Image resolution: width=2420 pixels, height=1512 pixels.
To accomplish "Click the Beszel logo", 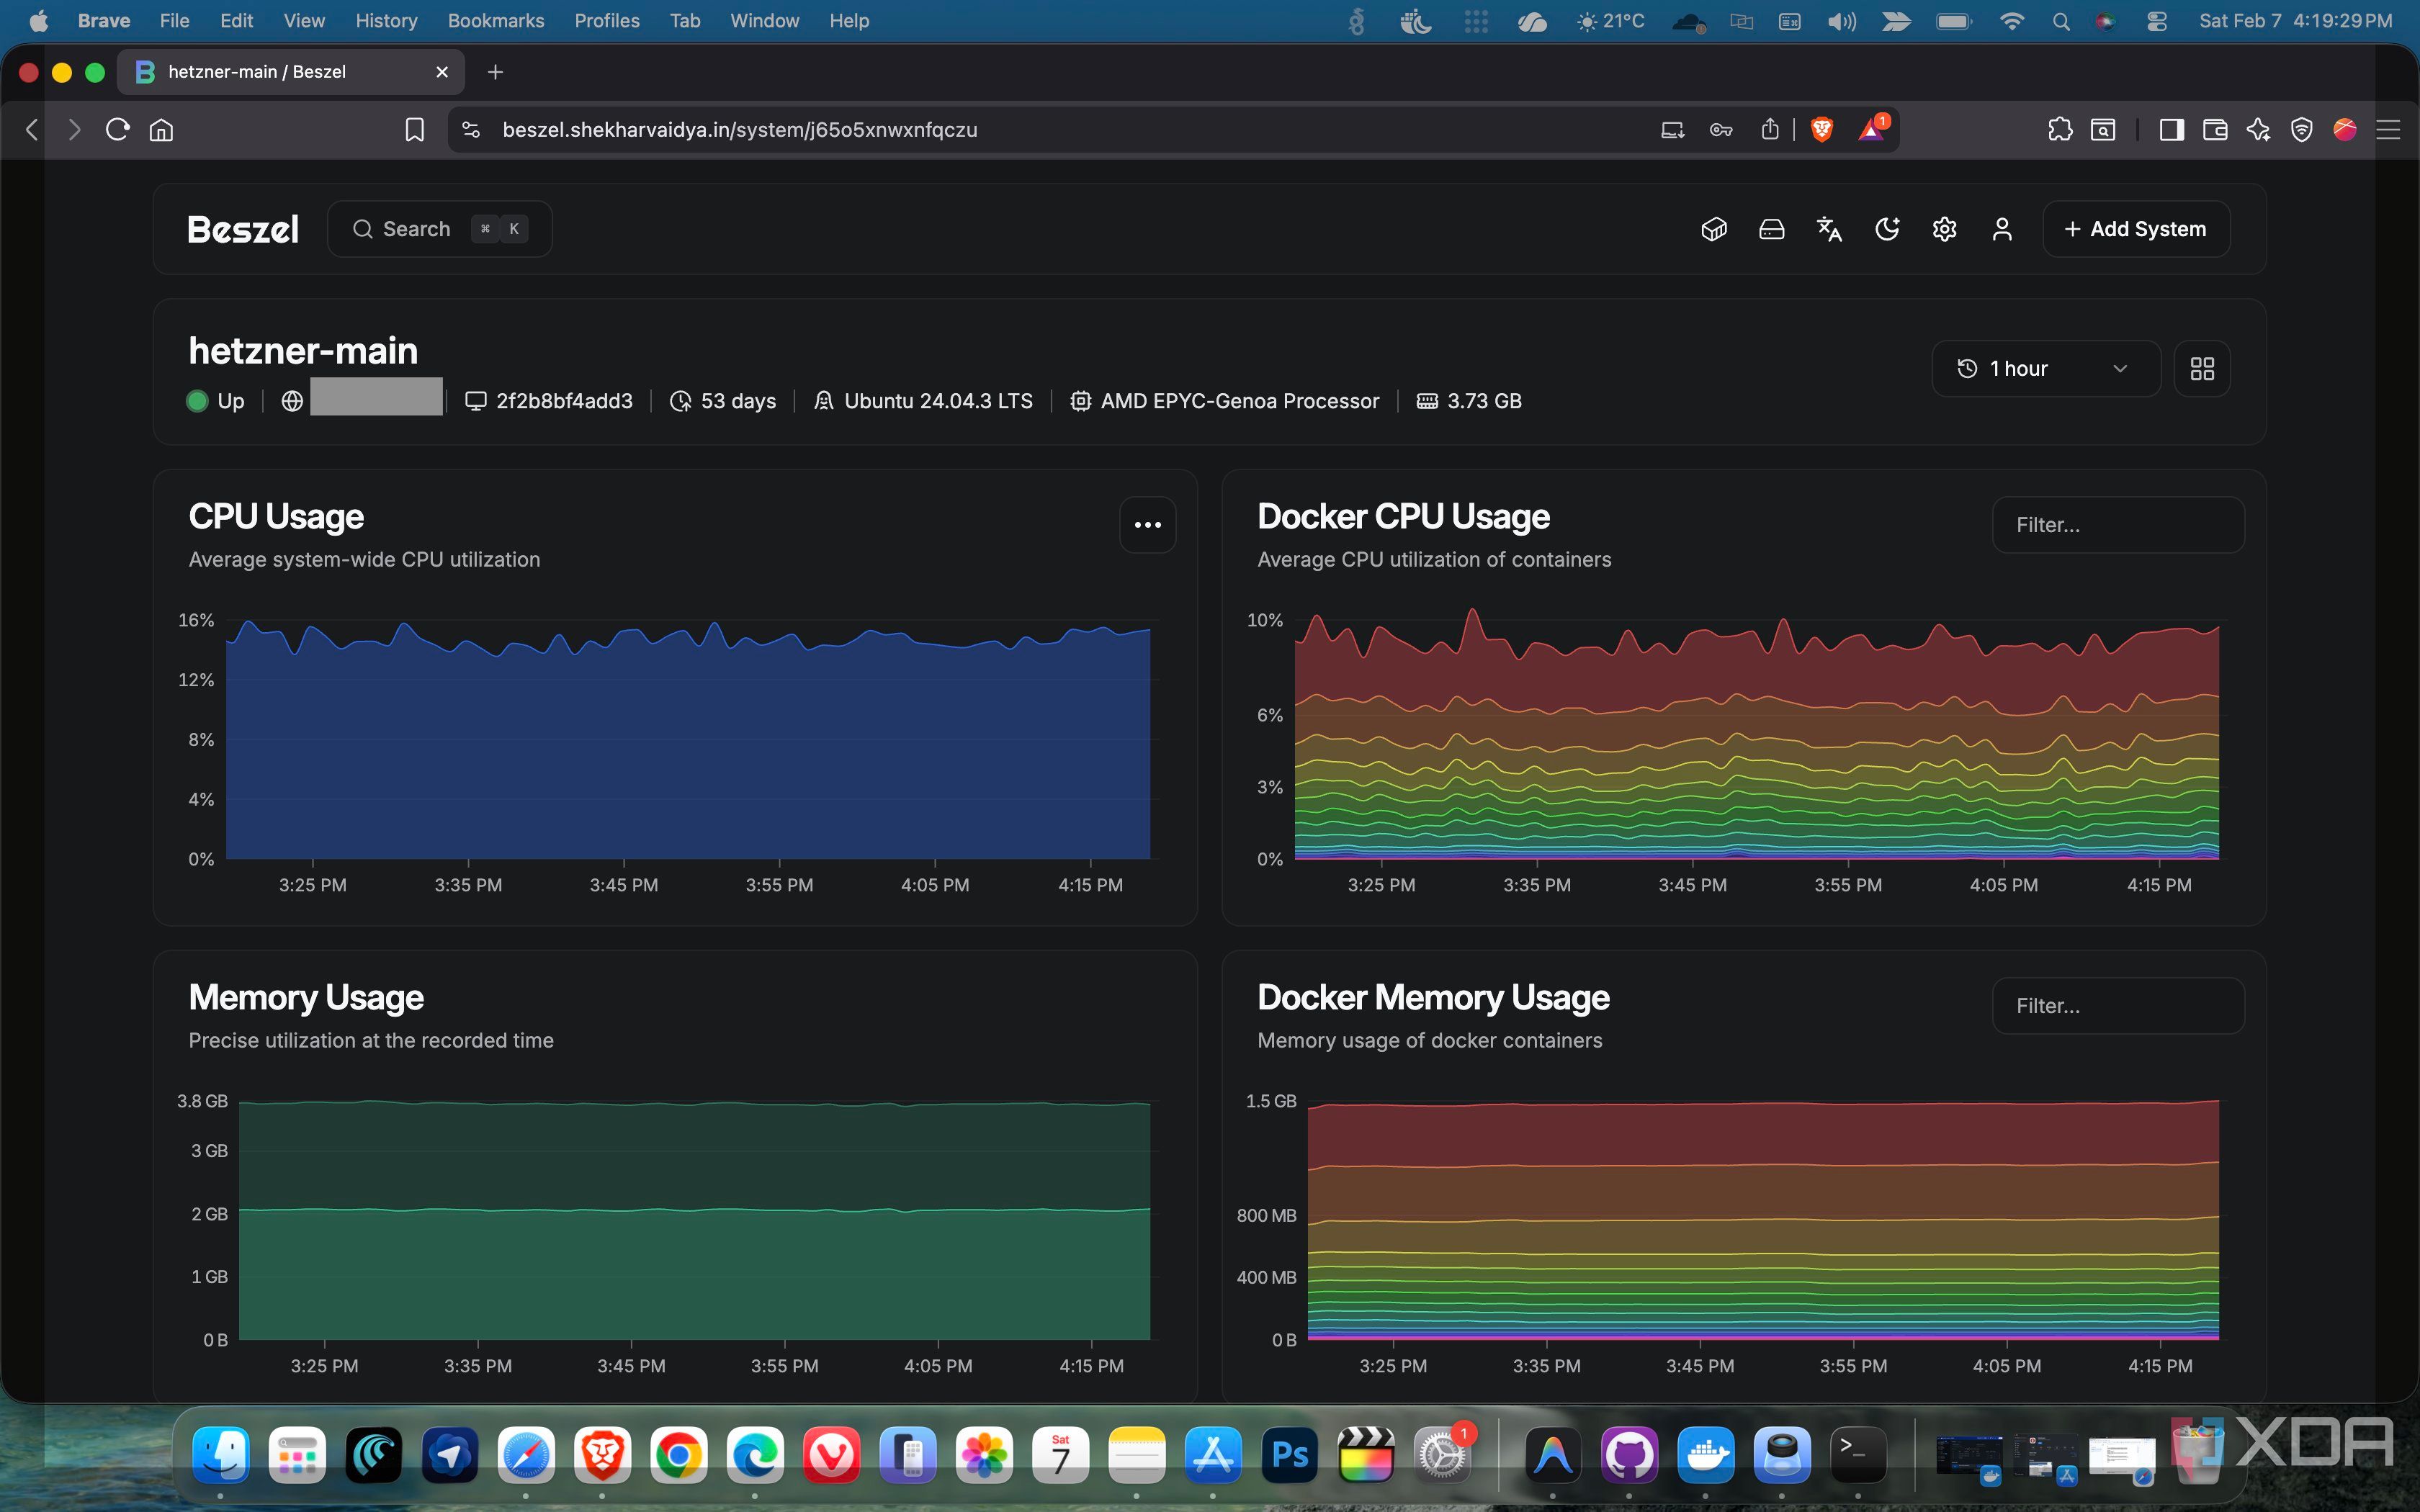I will point(243,229).
